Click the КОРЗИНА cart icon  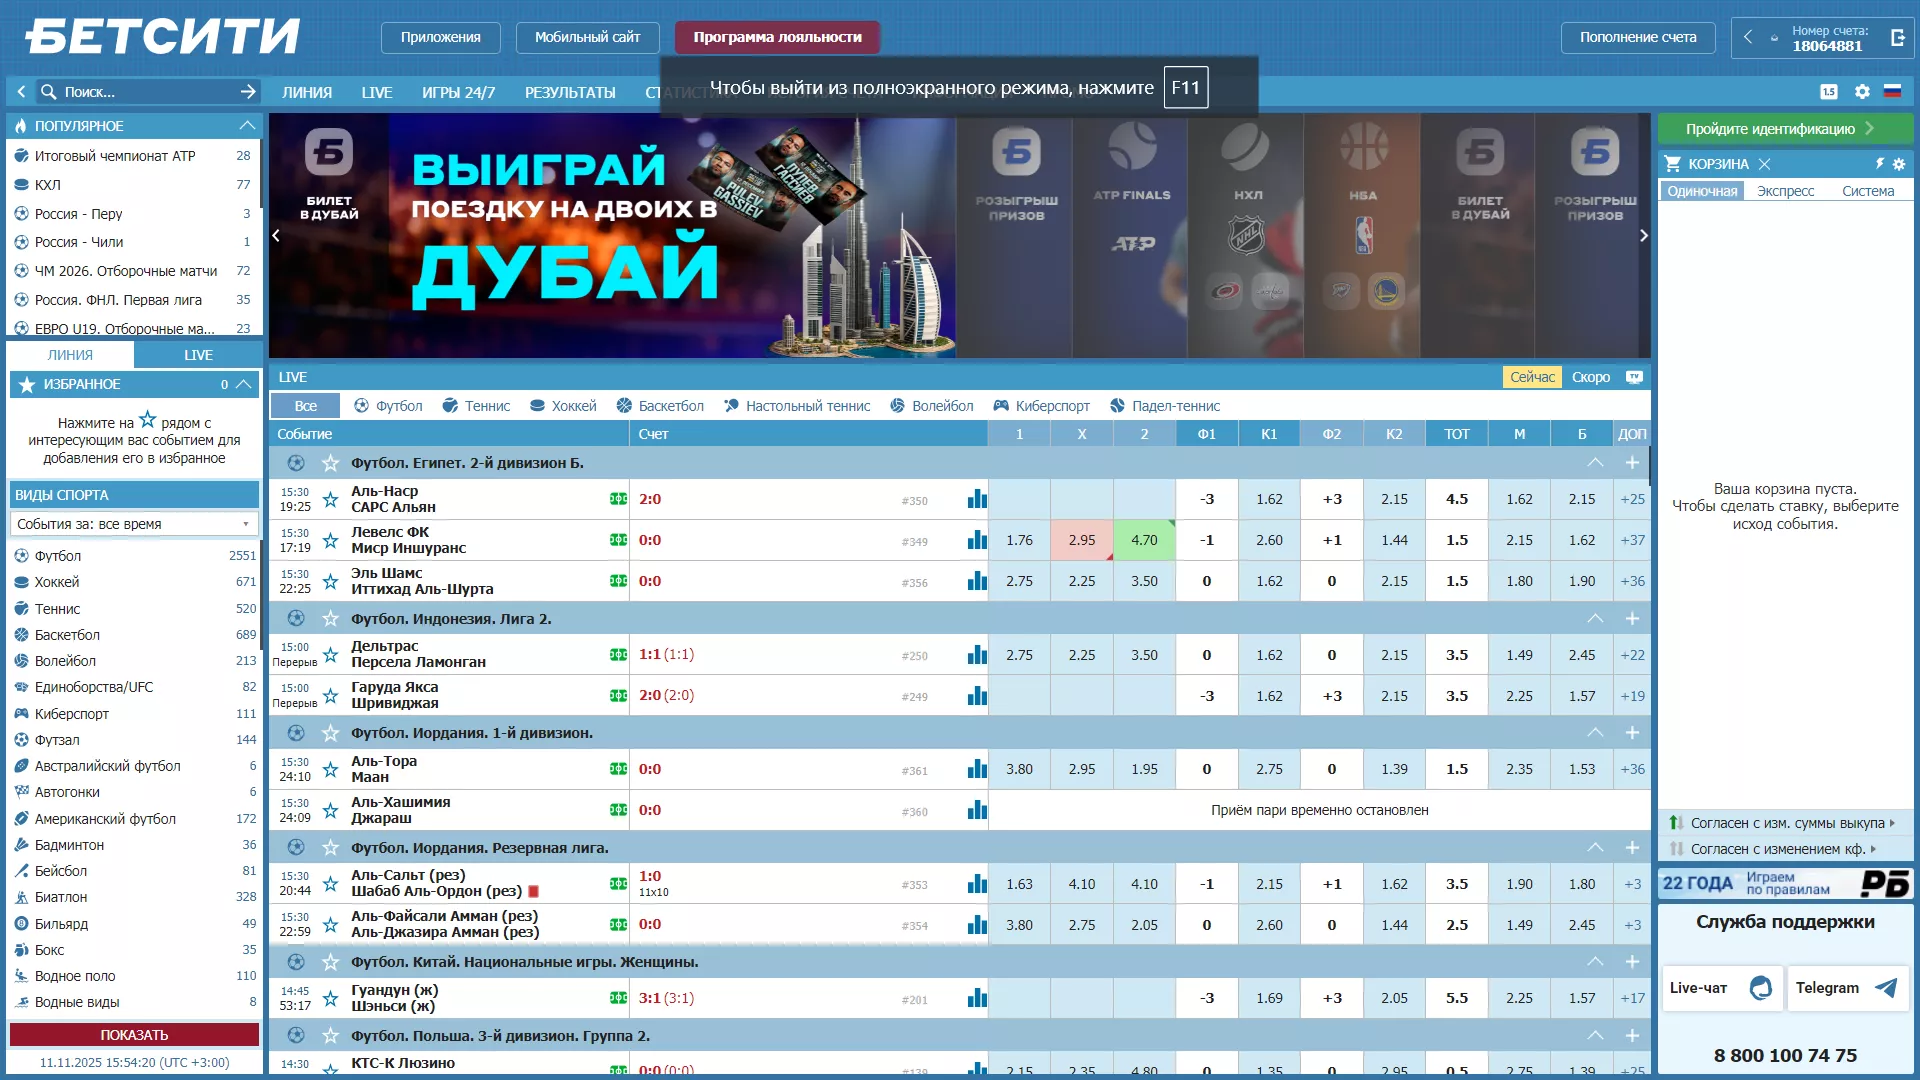click(x=1673, y=164)
